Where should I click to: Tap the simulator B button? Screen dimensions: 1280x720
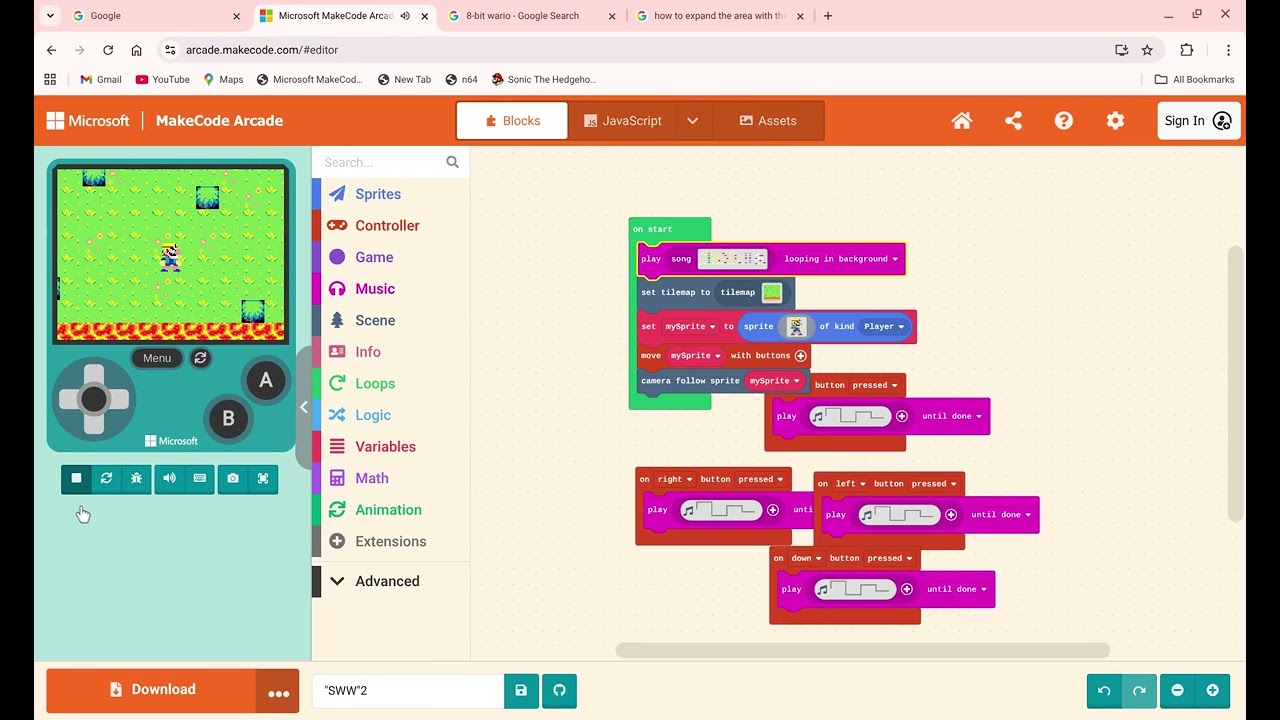pos(228,418)
